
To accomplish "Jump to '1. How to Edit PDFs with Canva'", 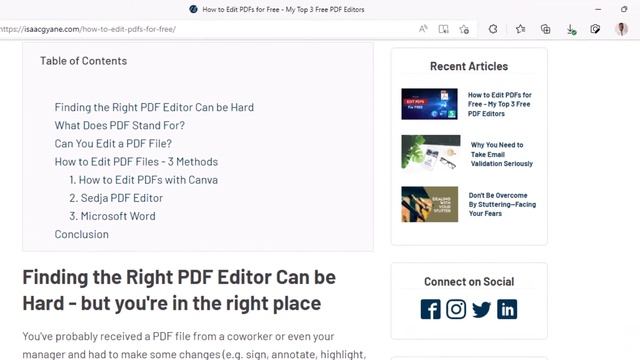I will click(144, 180).
